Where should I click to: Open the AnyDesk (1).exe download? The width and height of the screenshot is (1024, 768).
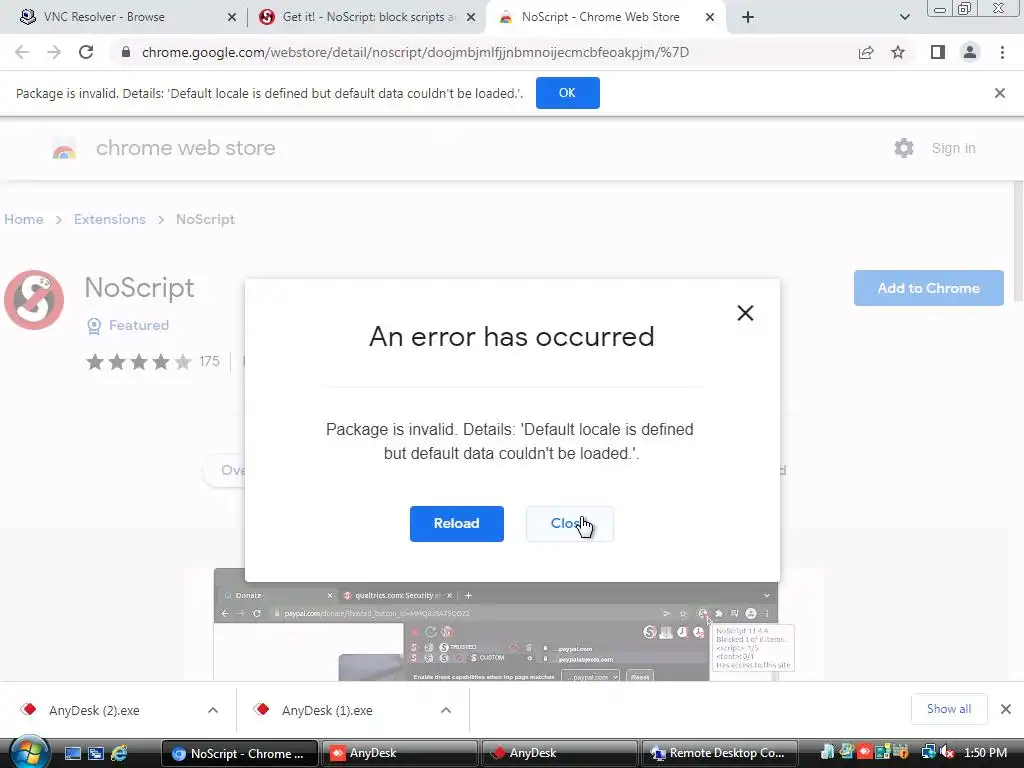click(x=327, y=710)
